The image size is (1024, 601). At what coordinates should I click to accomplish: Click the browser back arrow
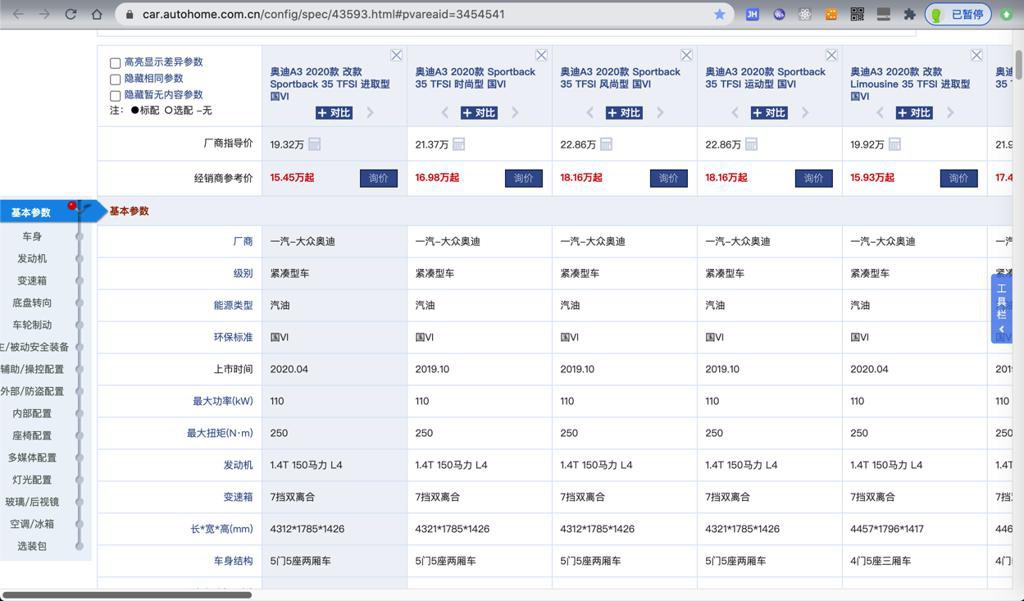click(18, 14)
